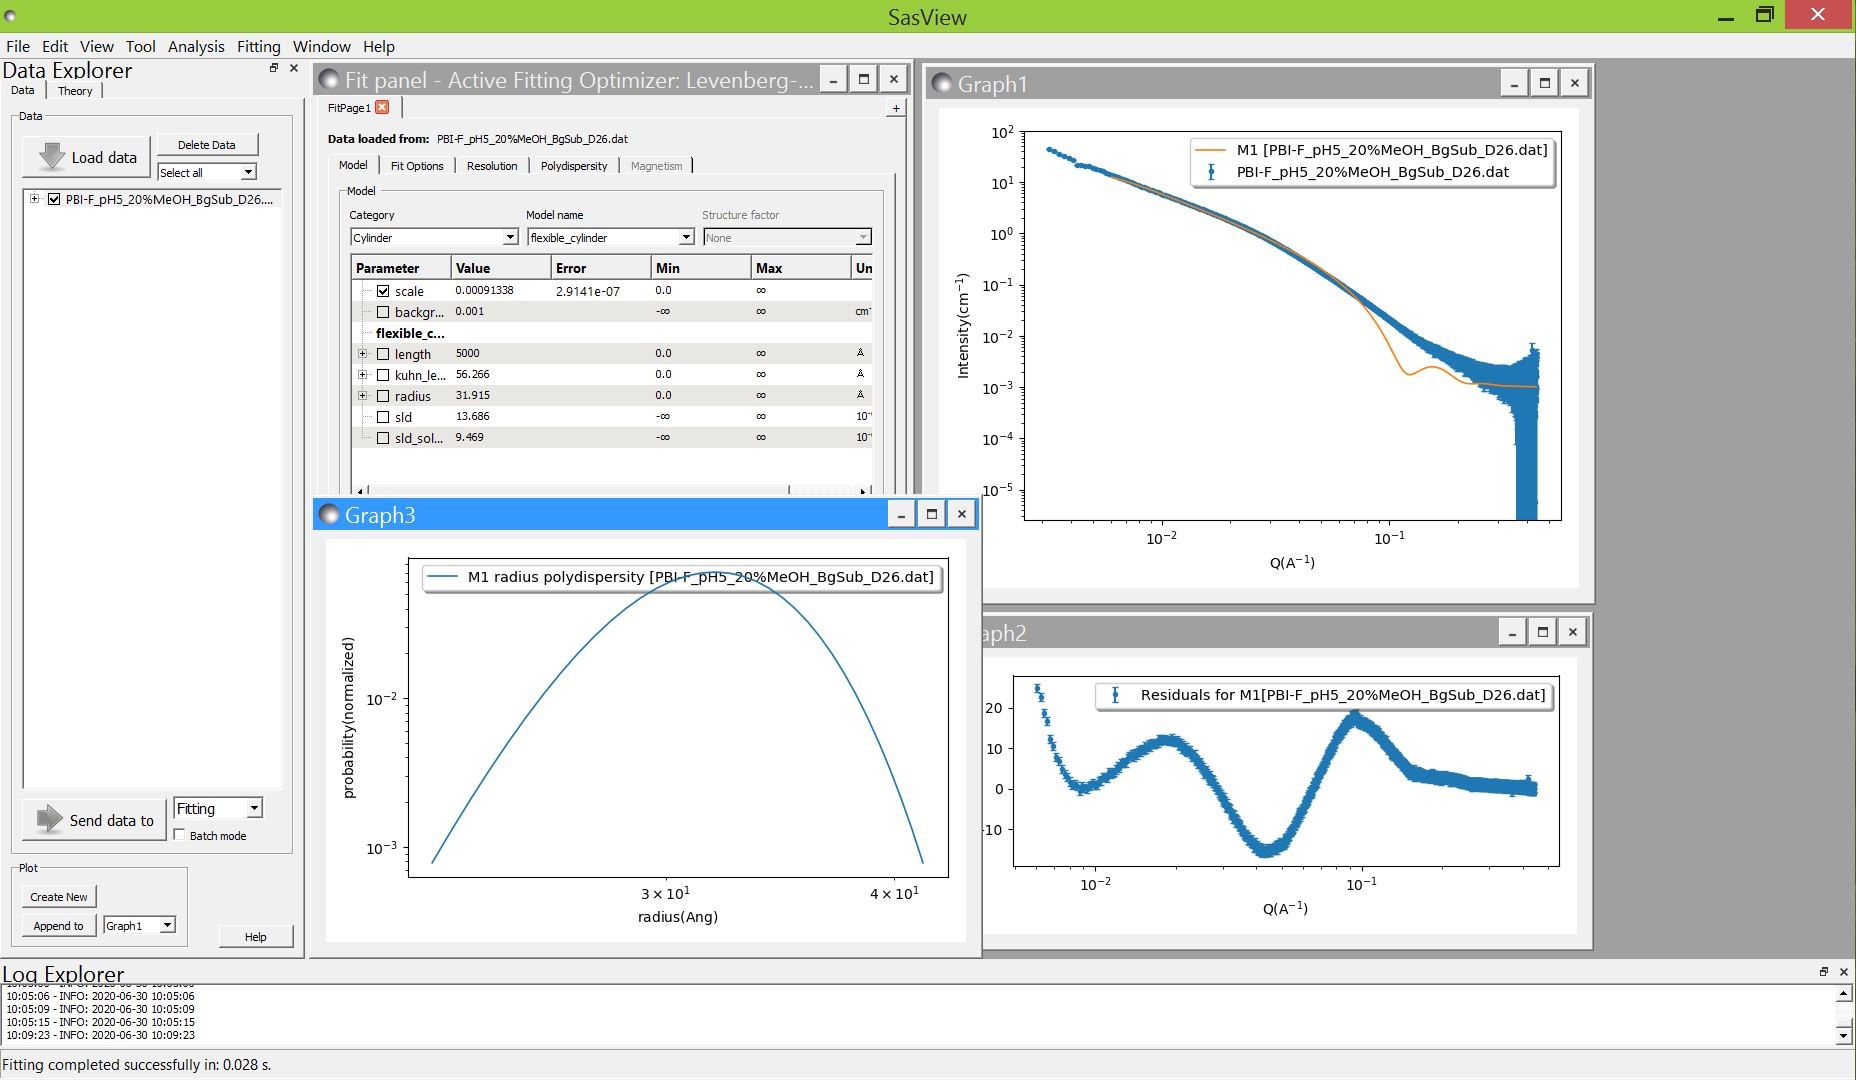The width and height of the screenshot is (1856, 1080).
Task: Close the Data Explorer panel
Action: (294, 68)
